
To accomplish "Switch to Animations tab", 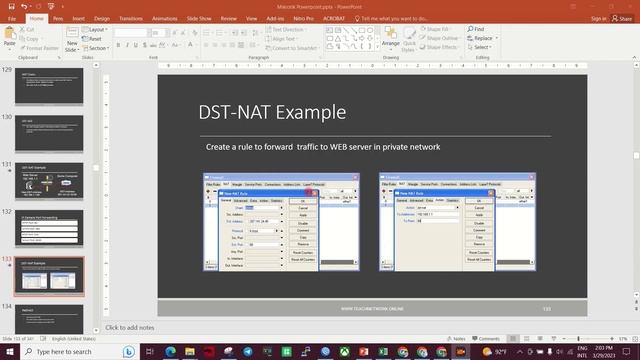I will click(x=164, y=18).
